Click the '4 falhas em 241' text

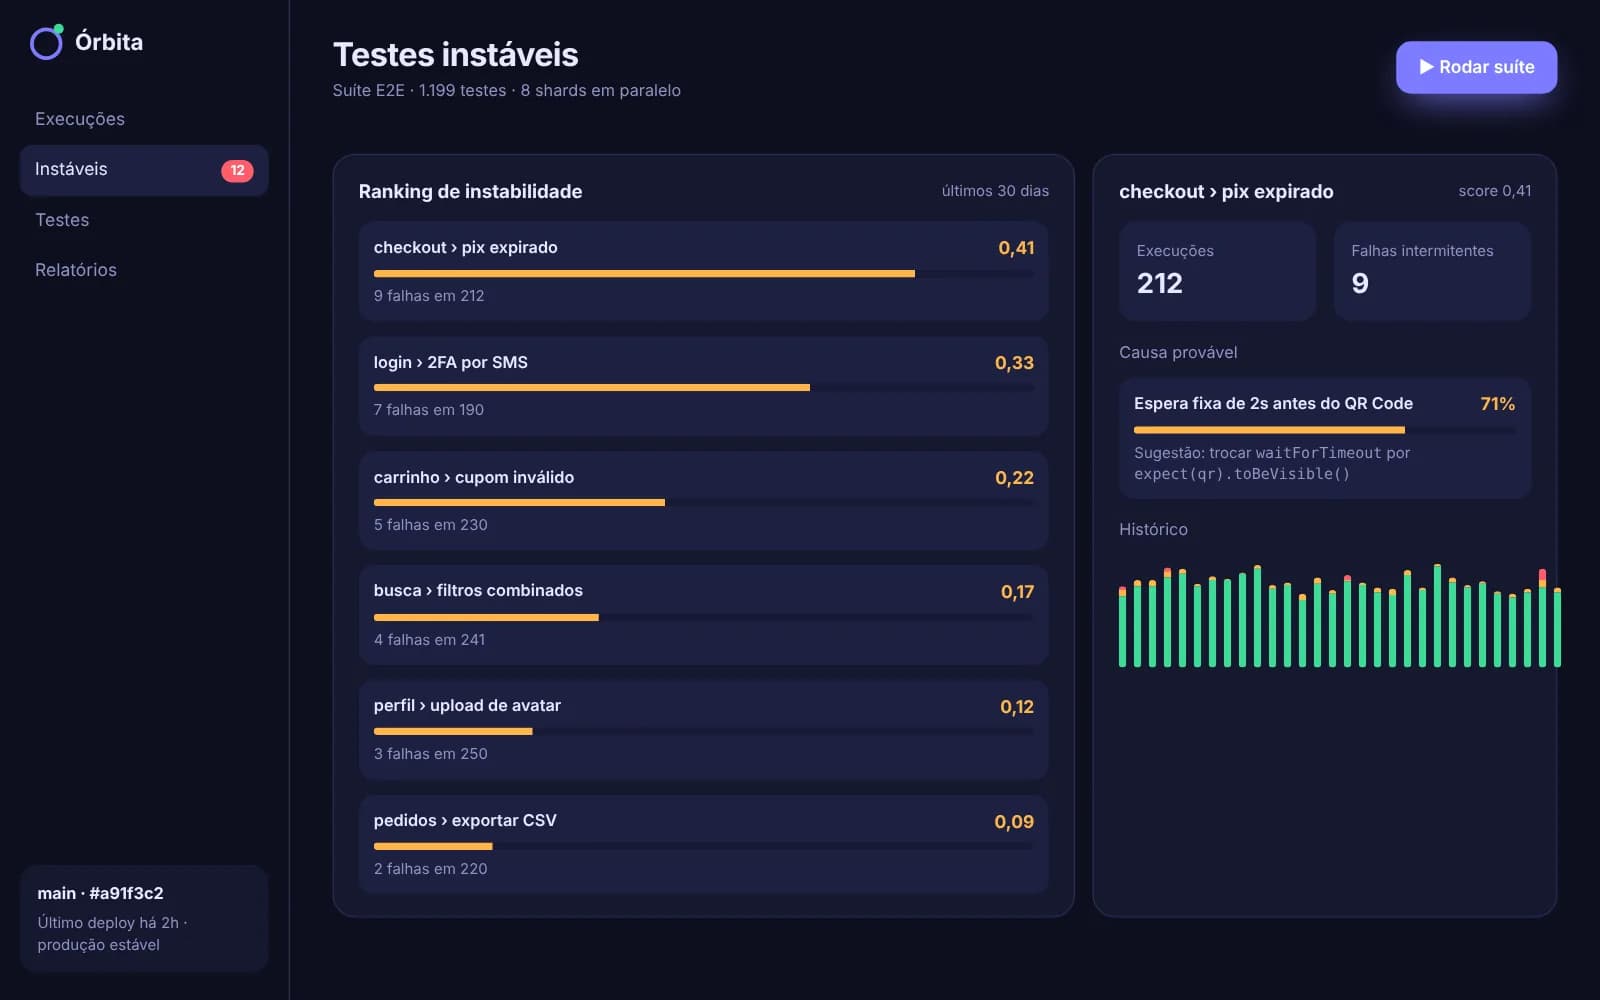pyautogui.click(x=430, y=640)
